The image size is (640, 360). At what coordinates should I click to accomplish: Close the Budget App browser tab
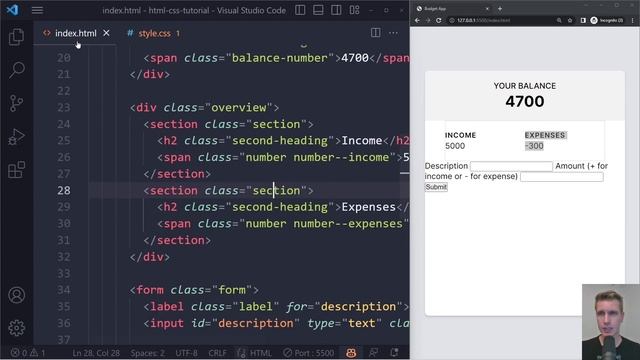point(487,9)
